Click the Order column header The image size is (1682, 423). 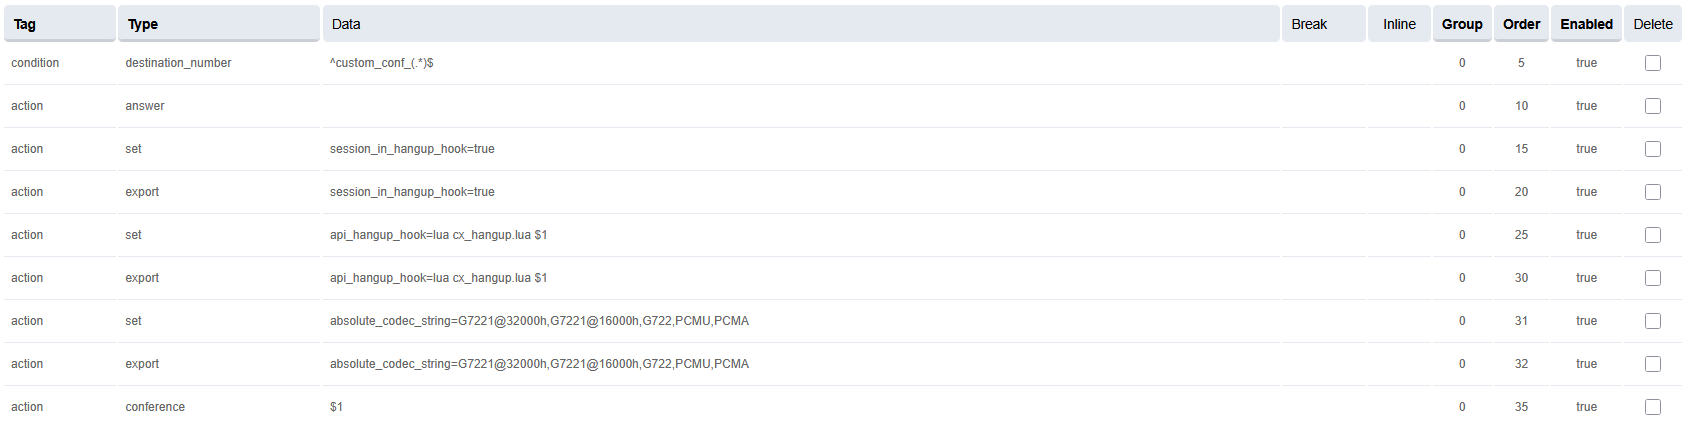(1521, 24)
